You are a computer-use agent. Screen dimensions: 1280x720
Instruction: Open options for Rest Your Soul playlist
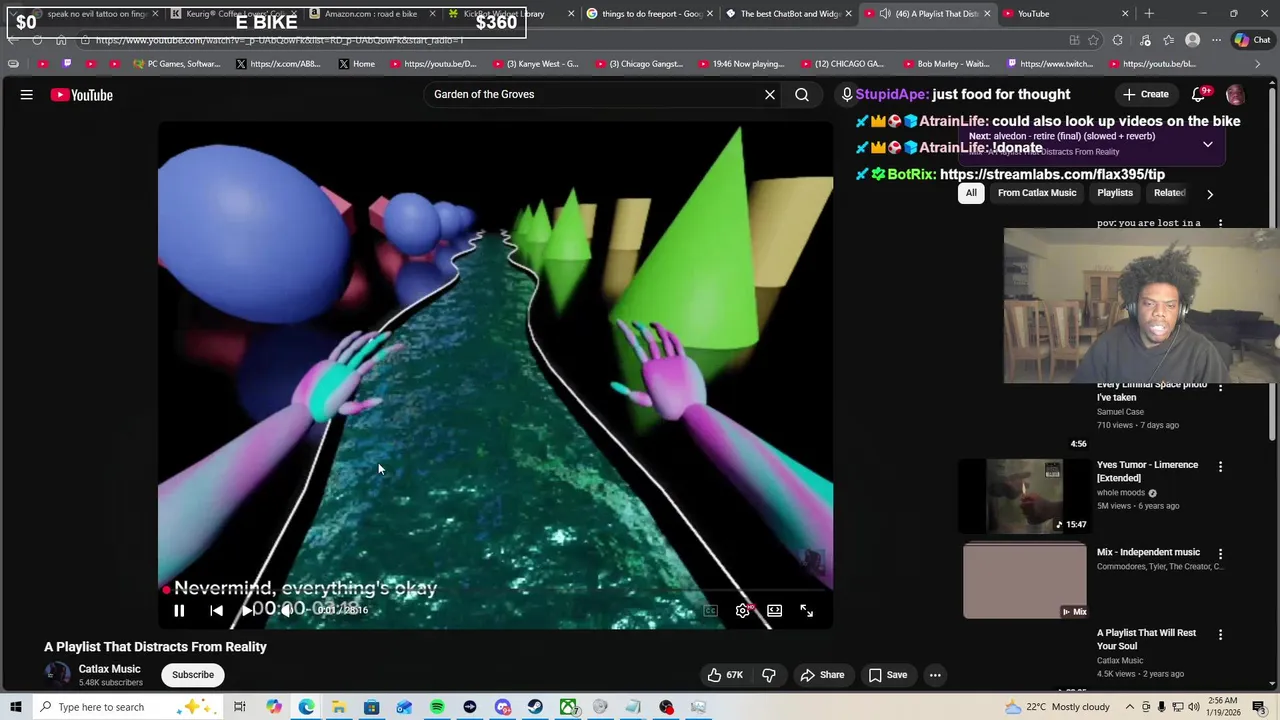pos(1220,634)
